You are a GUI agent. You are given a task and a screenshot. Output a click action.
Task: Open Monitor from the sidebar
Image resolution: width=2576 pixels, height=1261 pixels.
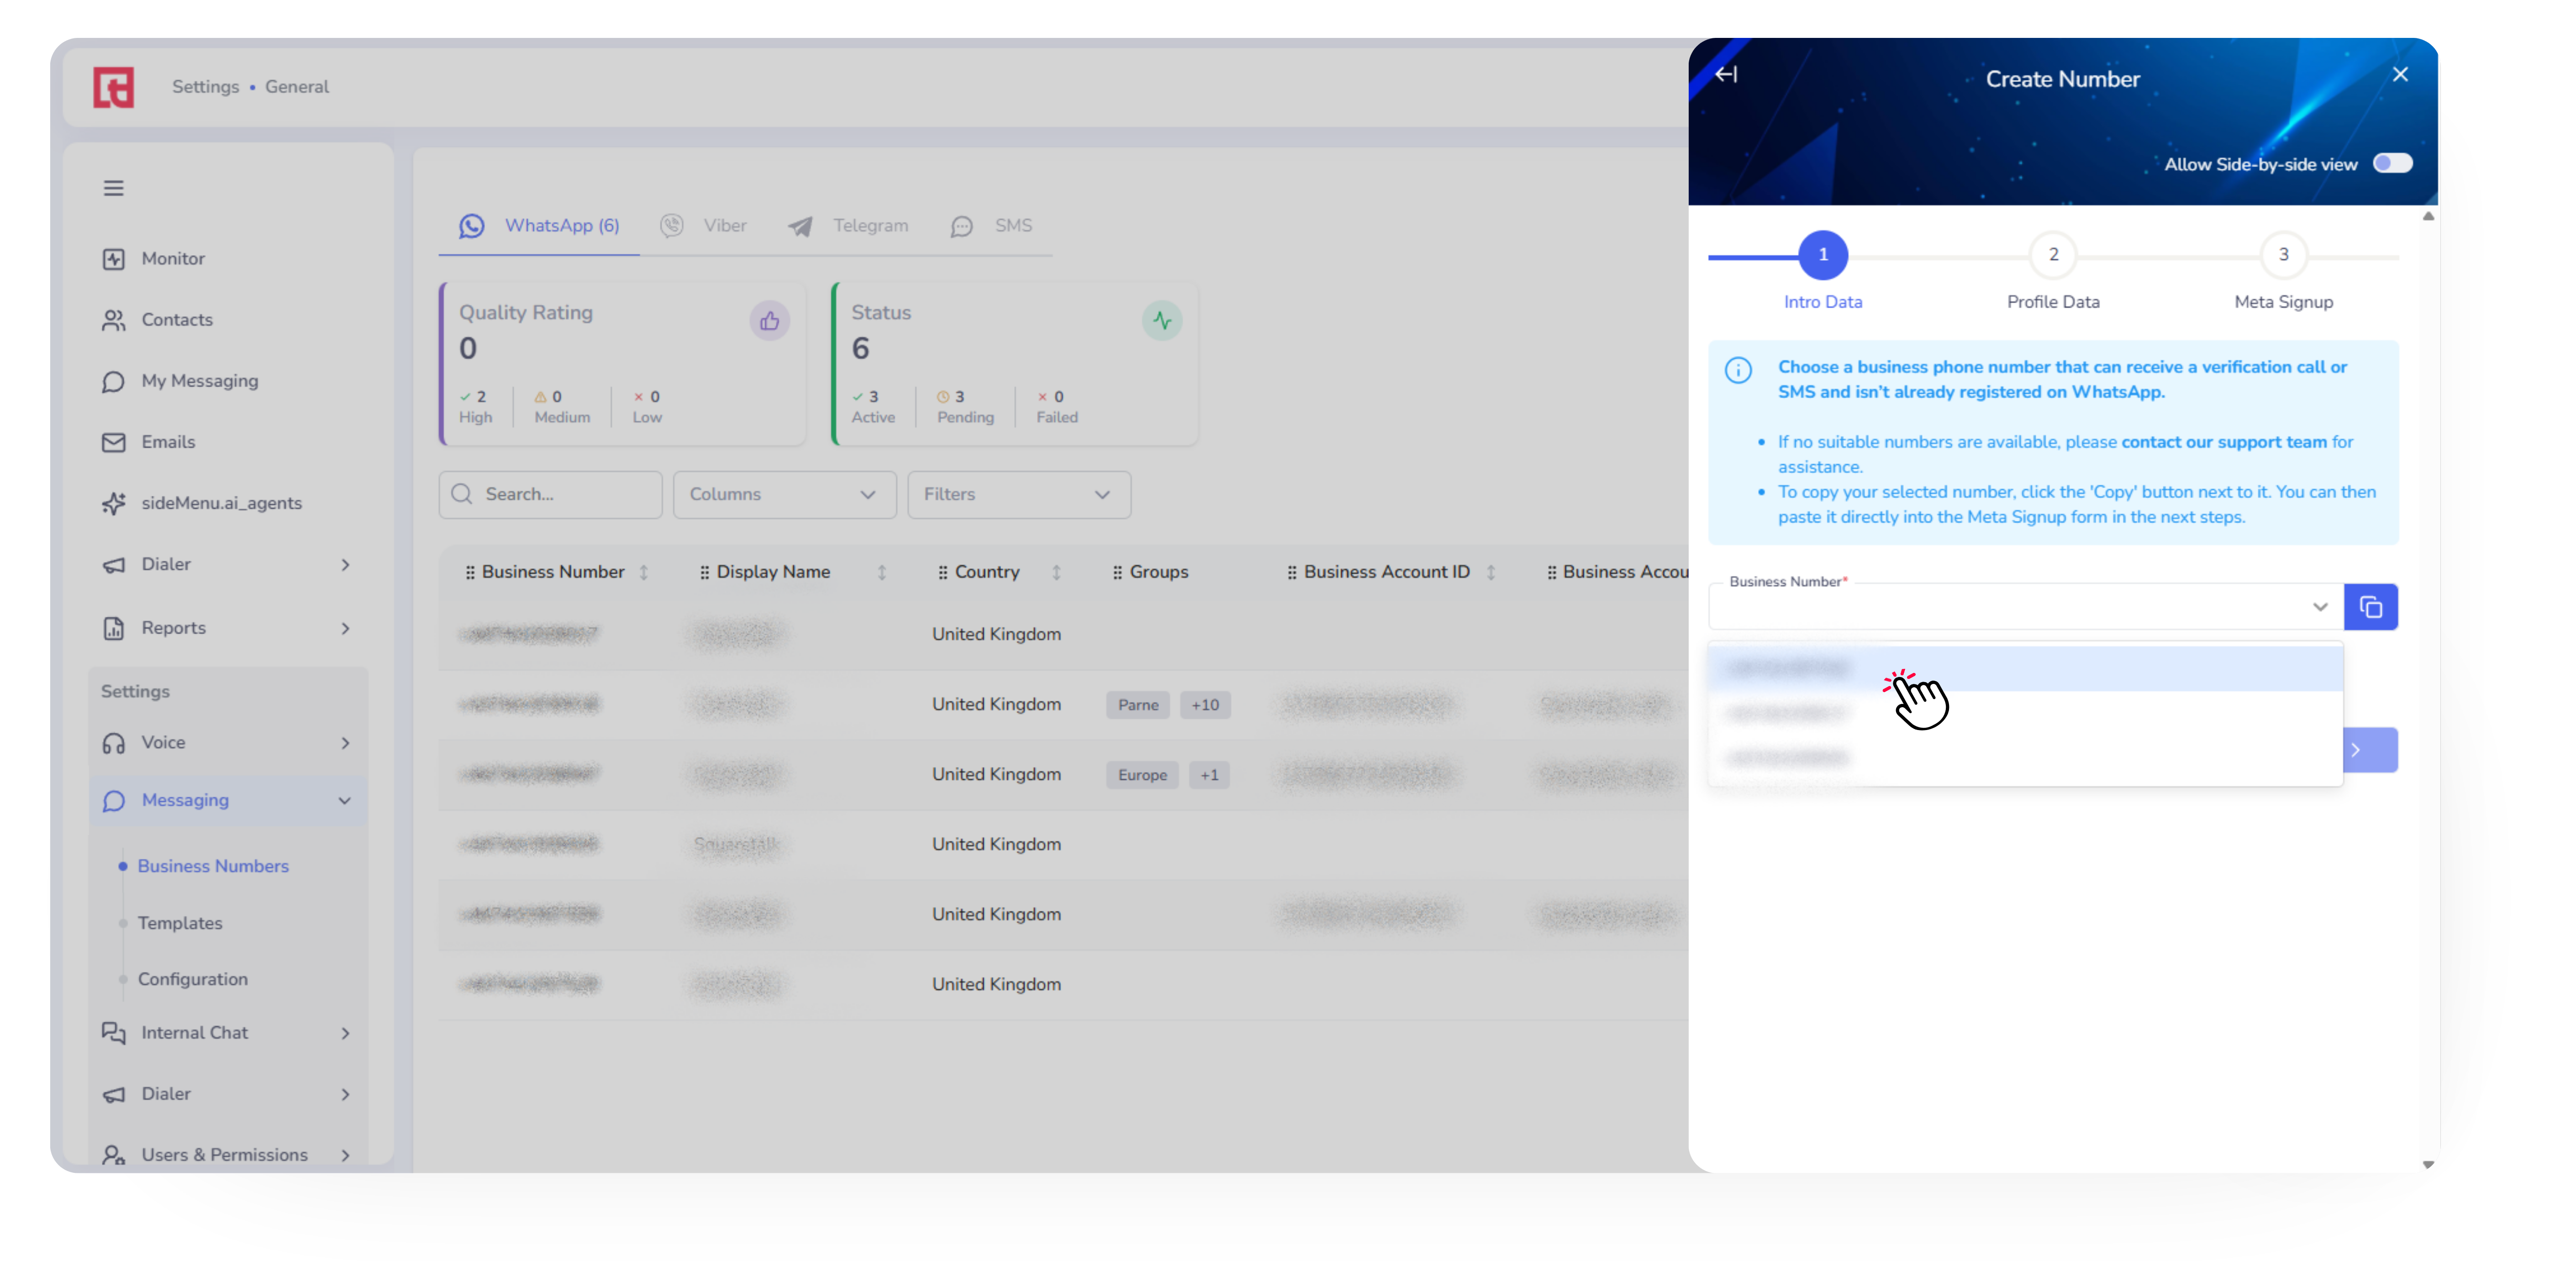pyautogui.click(x=172, y=259)
